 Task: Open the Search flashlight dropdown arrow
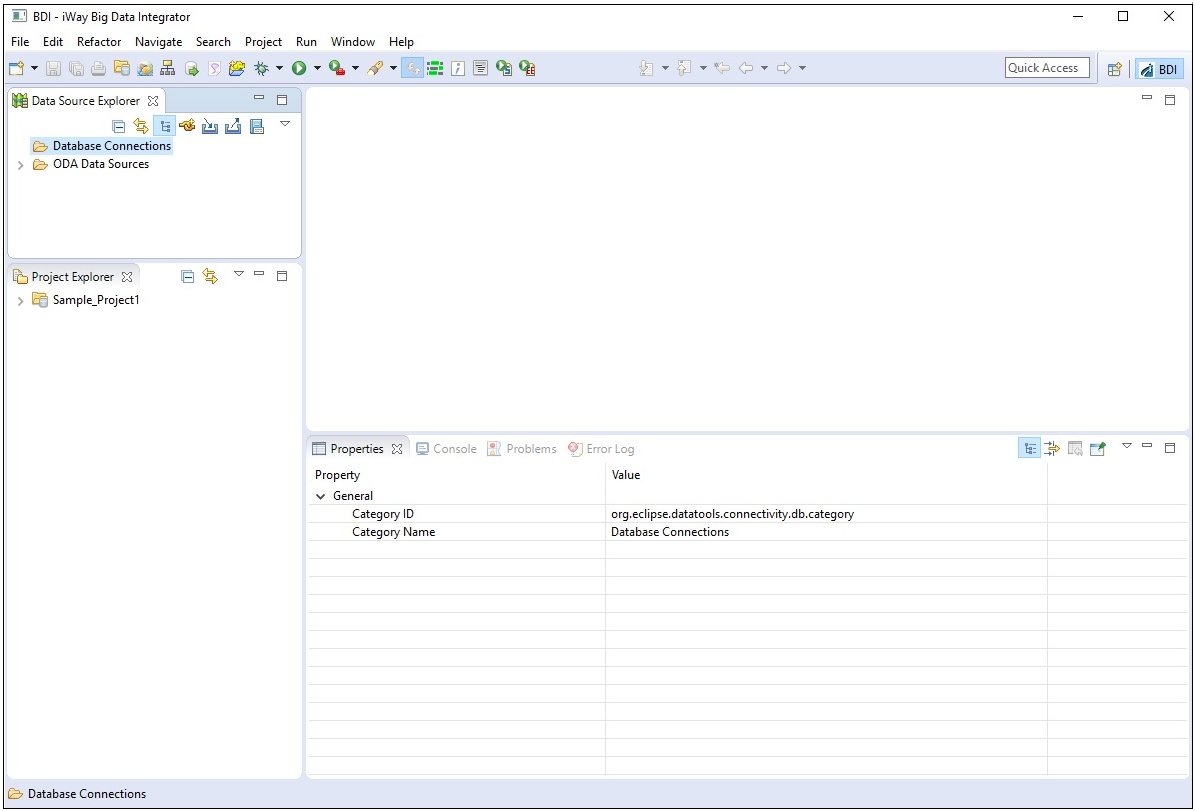pyautogui.click(x=393, y=69)
